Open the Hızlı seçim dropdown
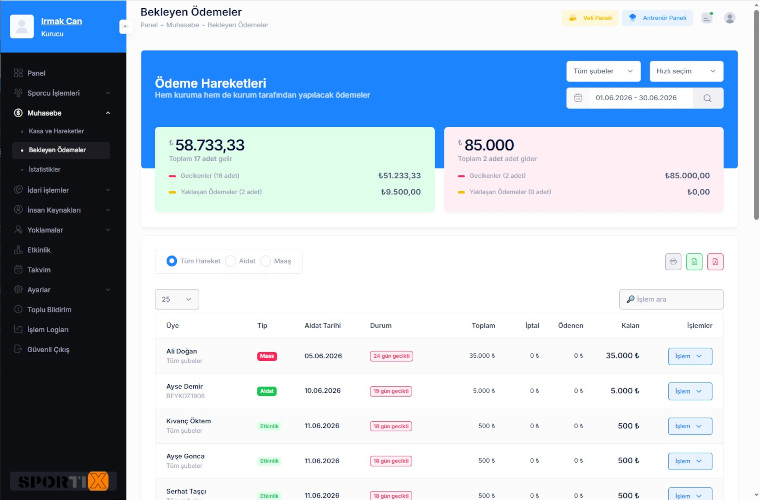Viewport: 760px width, 500px height. pyautogui.click(x=686, y=71)
